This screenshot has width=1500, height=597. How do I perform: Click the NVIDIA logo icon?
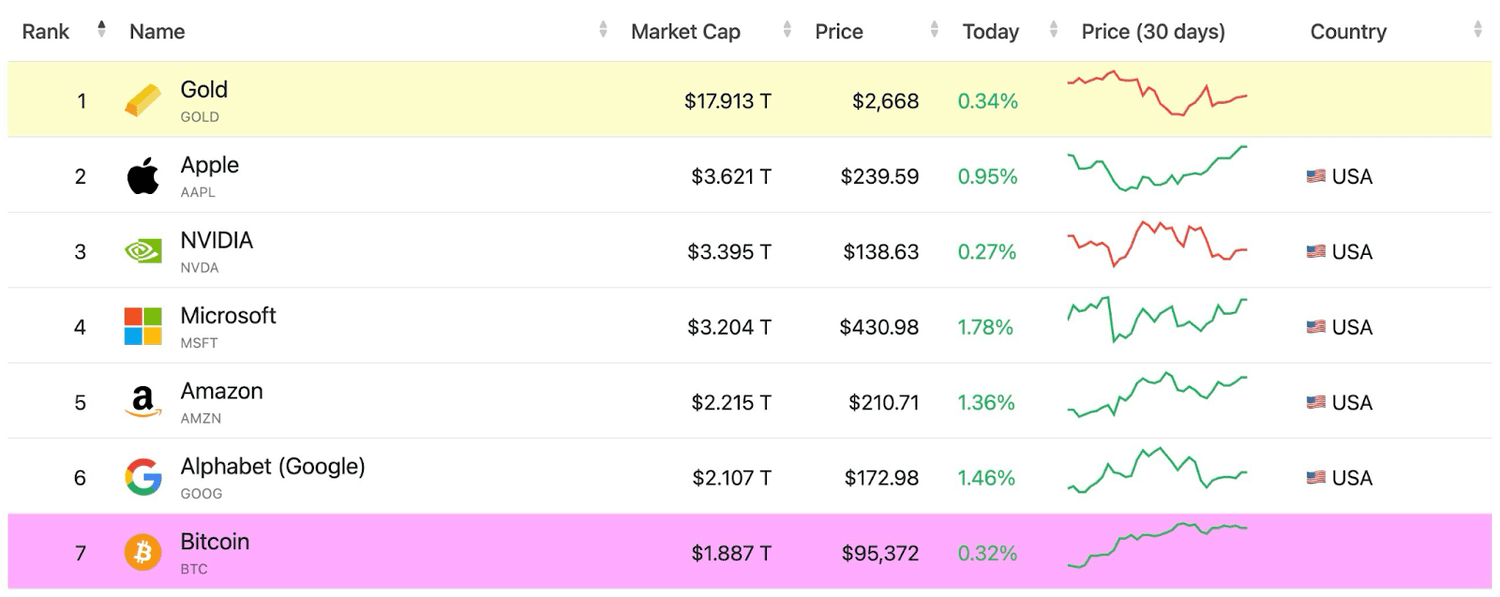coord(143,251)
